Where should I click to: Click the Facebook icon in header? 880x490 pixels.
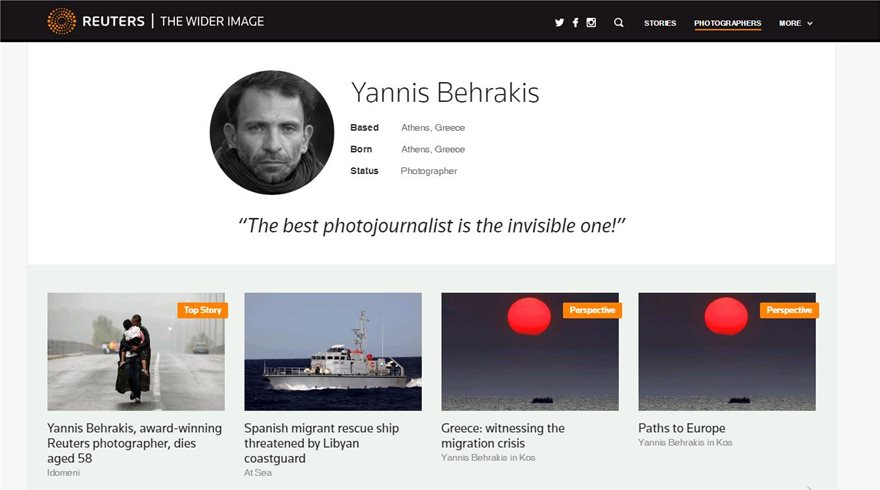575,23
